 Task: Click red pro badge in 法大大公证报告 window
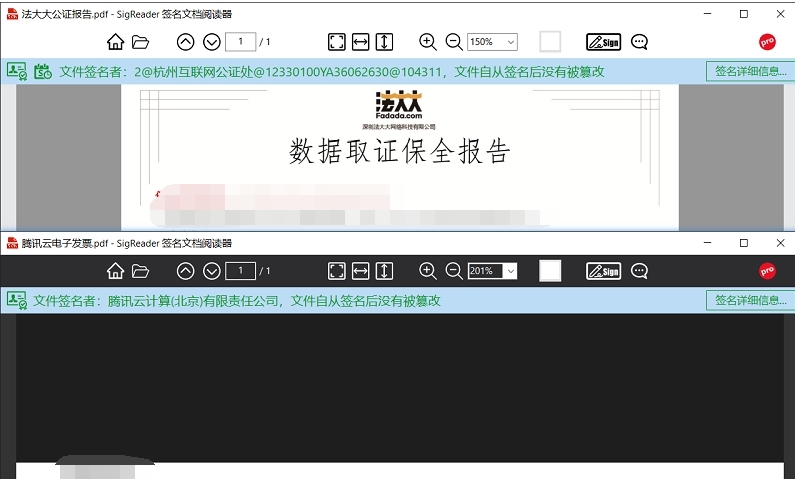click(767, 42)
